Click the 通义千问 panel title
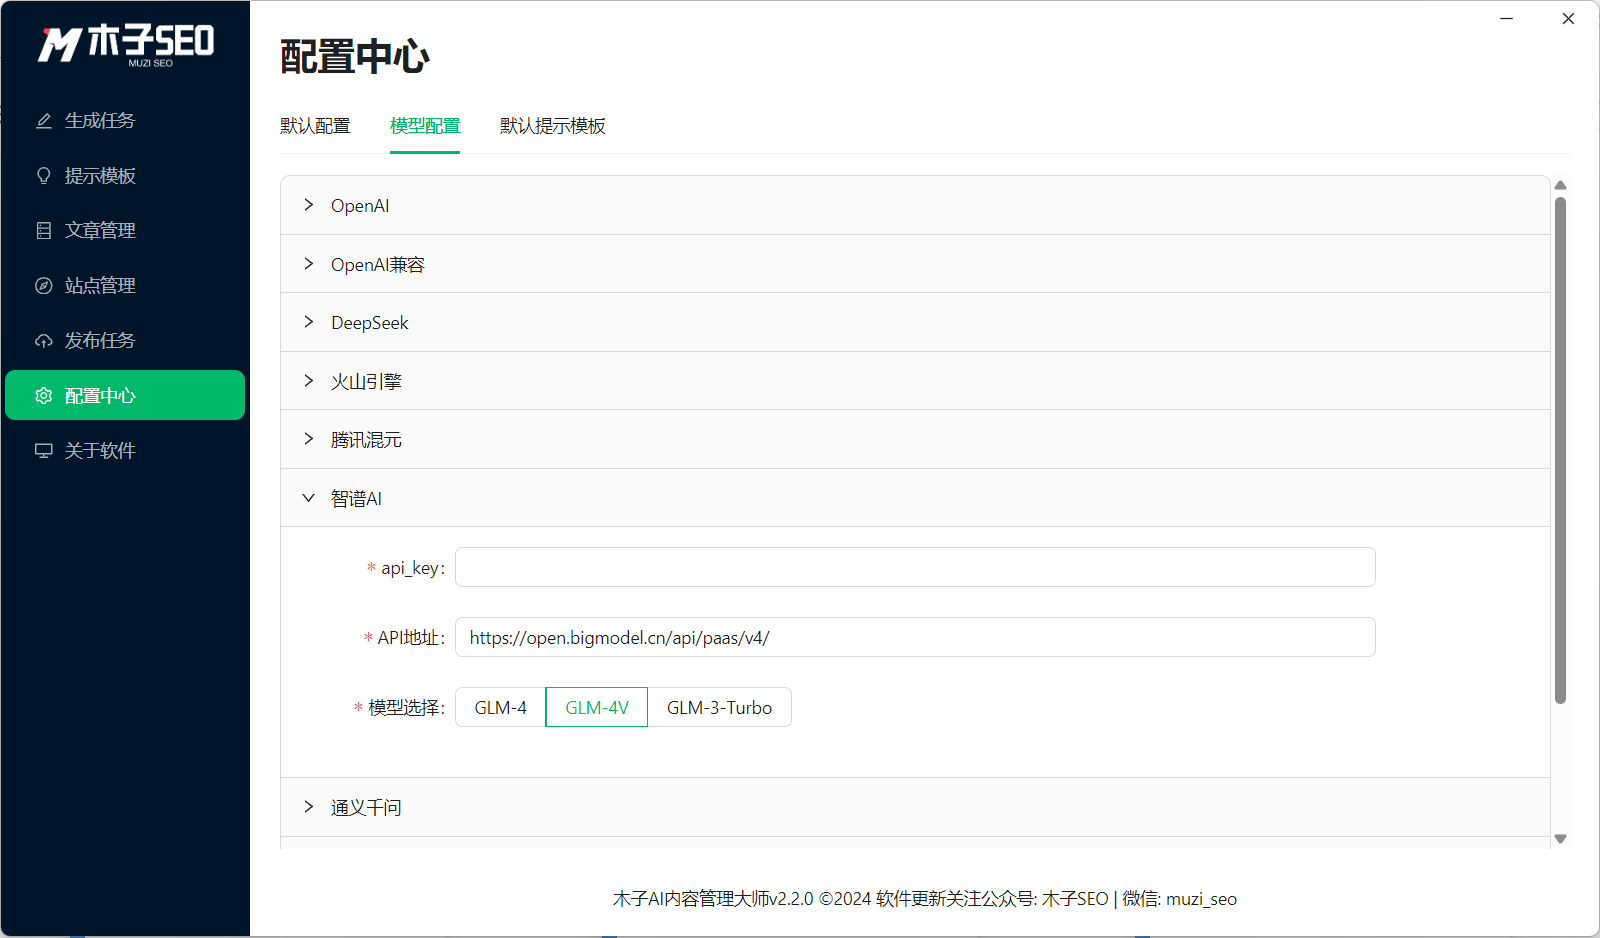 pyautogui.click(x=366, y=808)
